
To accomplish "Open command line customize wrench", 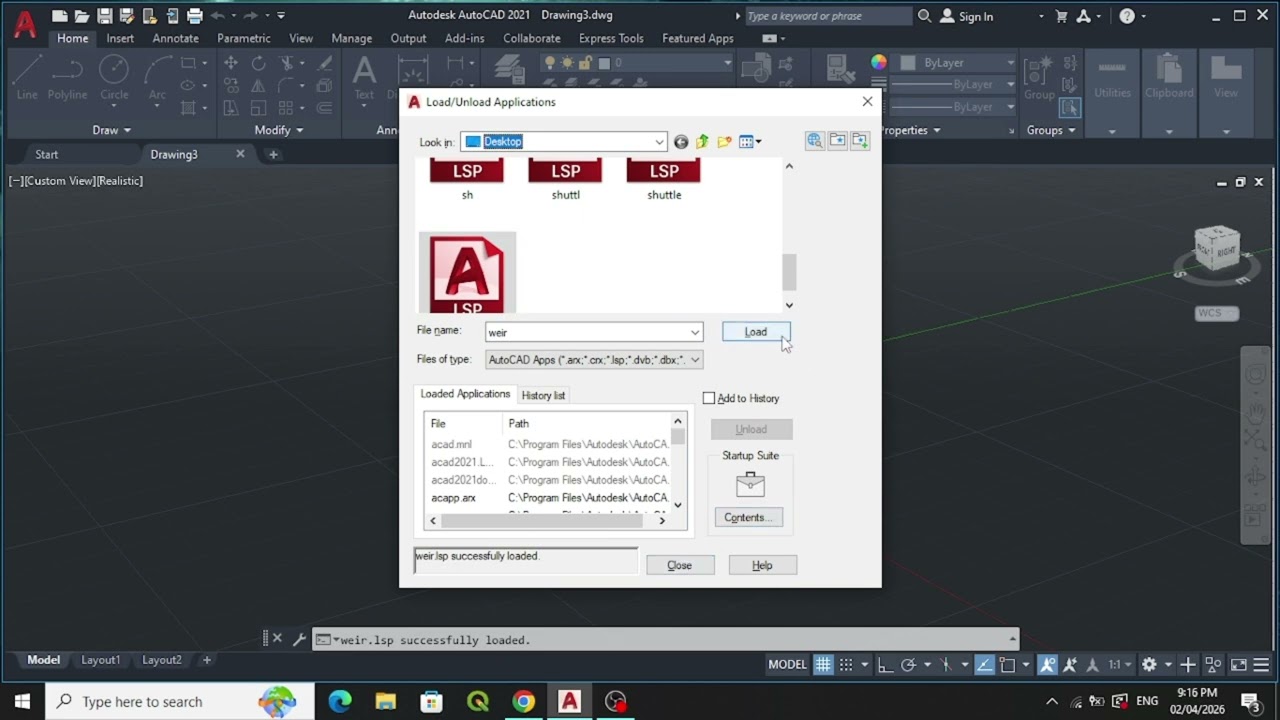I will [x=299, y=639].
